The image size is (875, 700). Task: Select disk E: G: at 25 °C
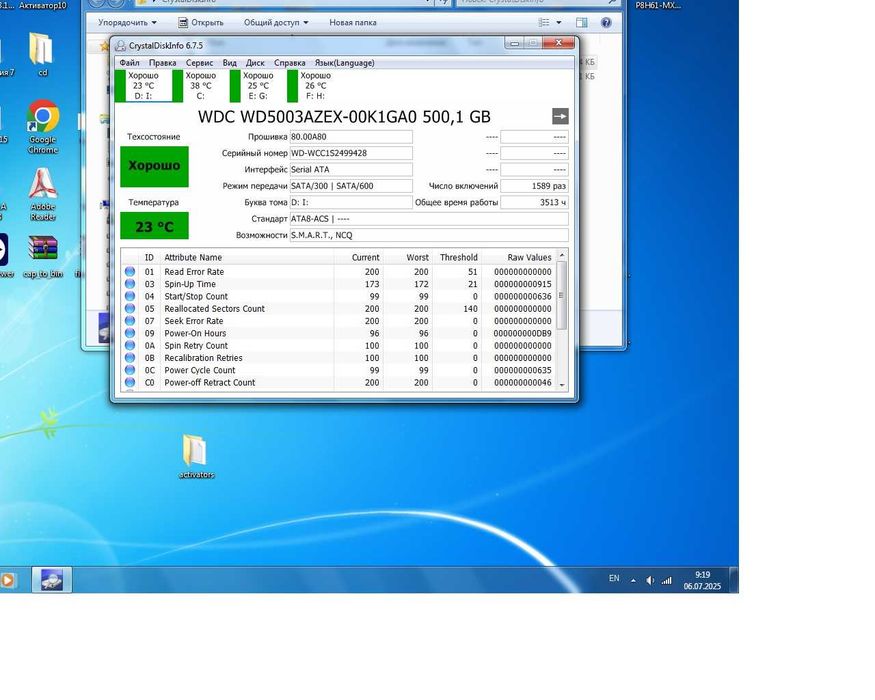click(258, 85)
